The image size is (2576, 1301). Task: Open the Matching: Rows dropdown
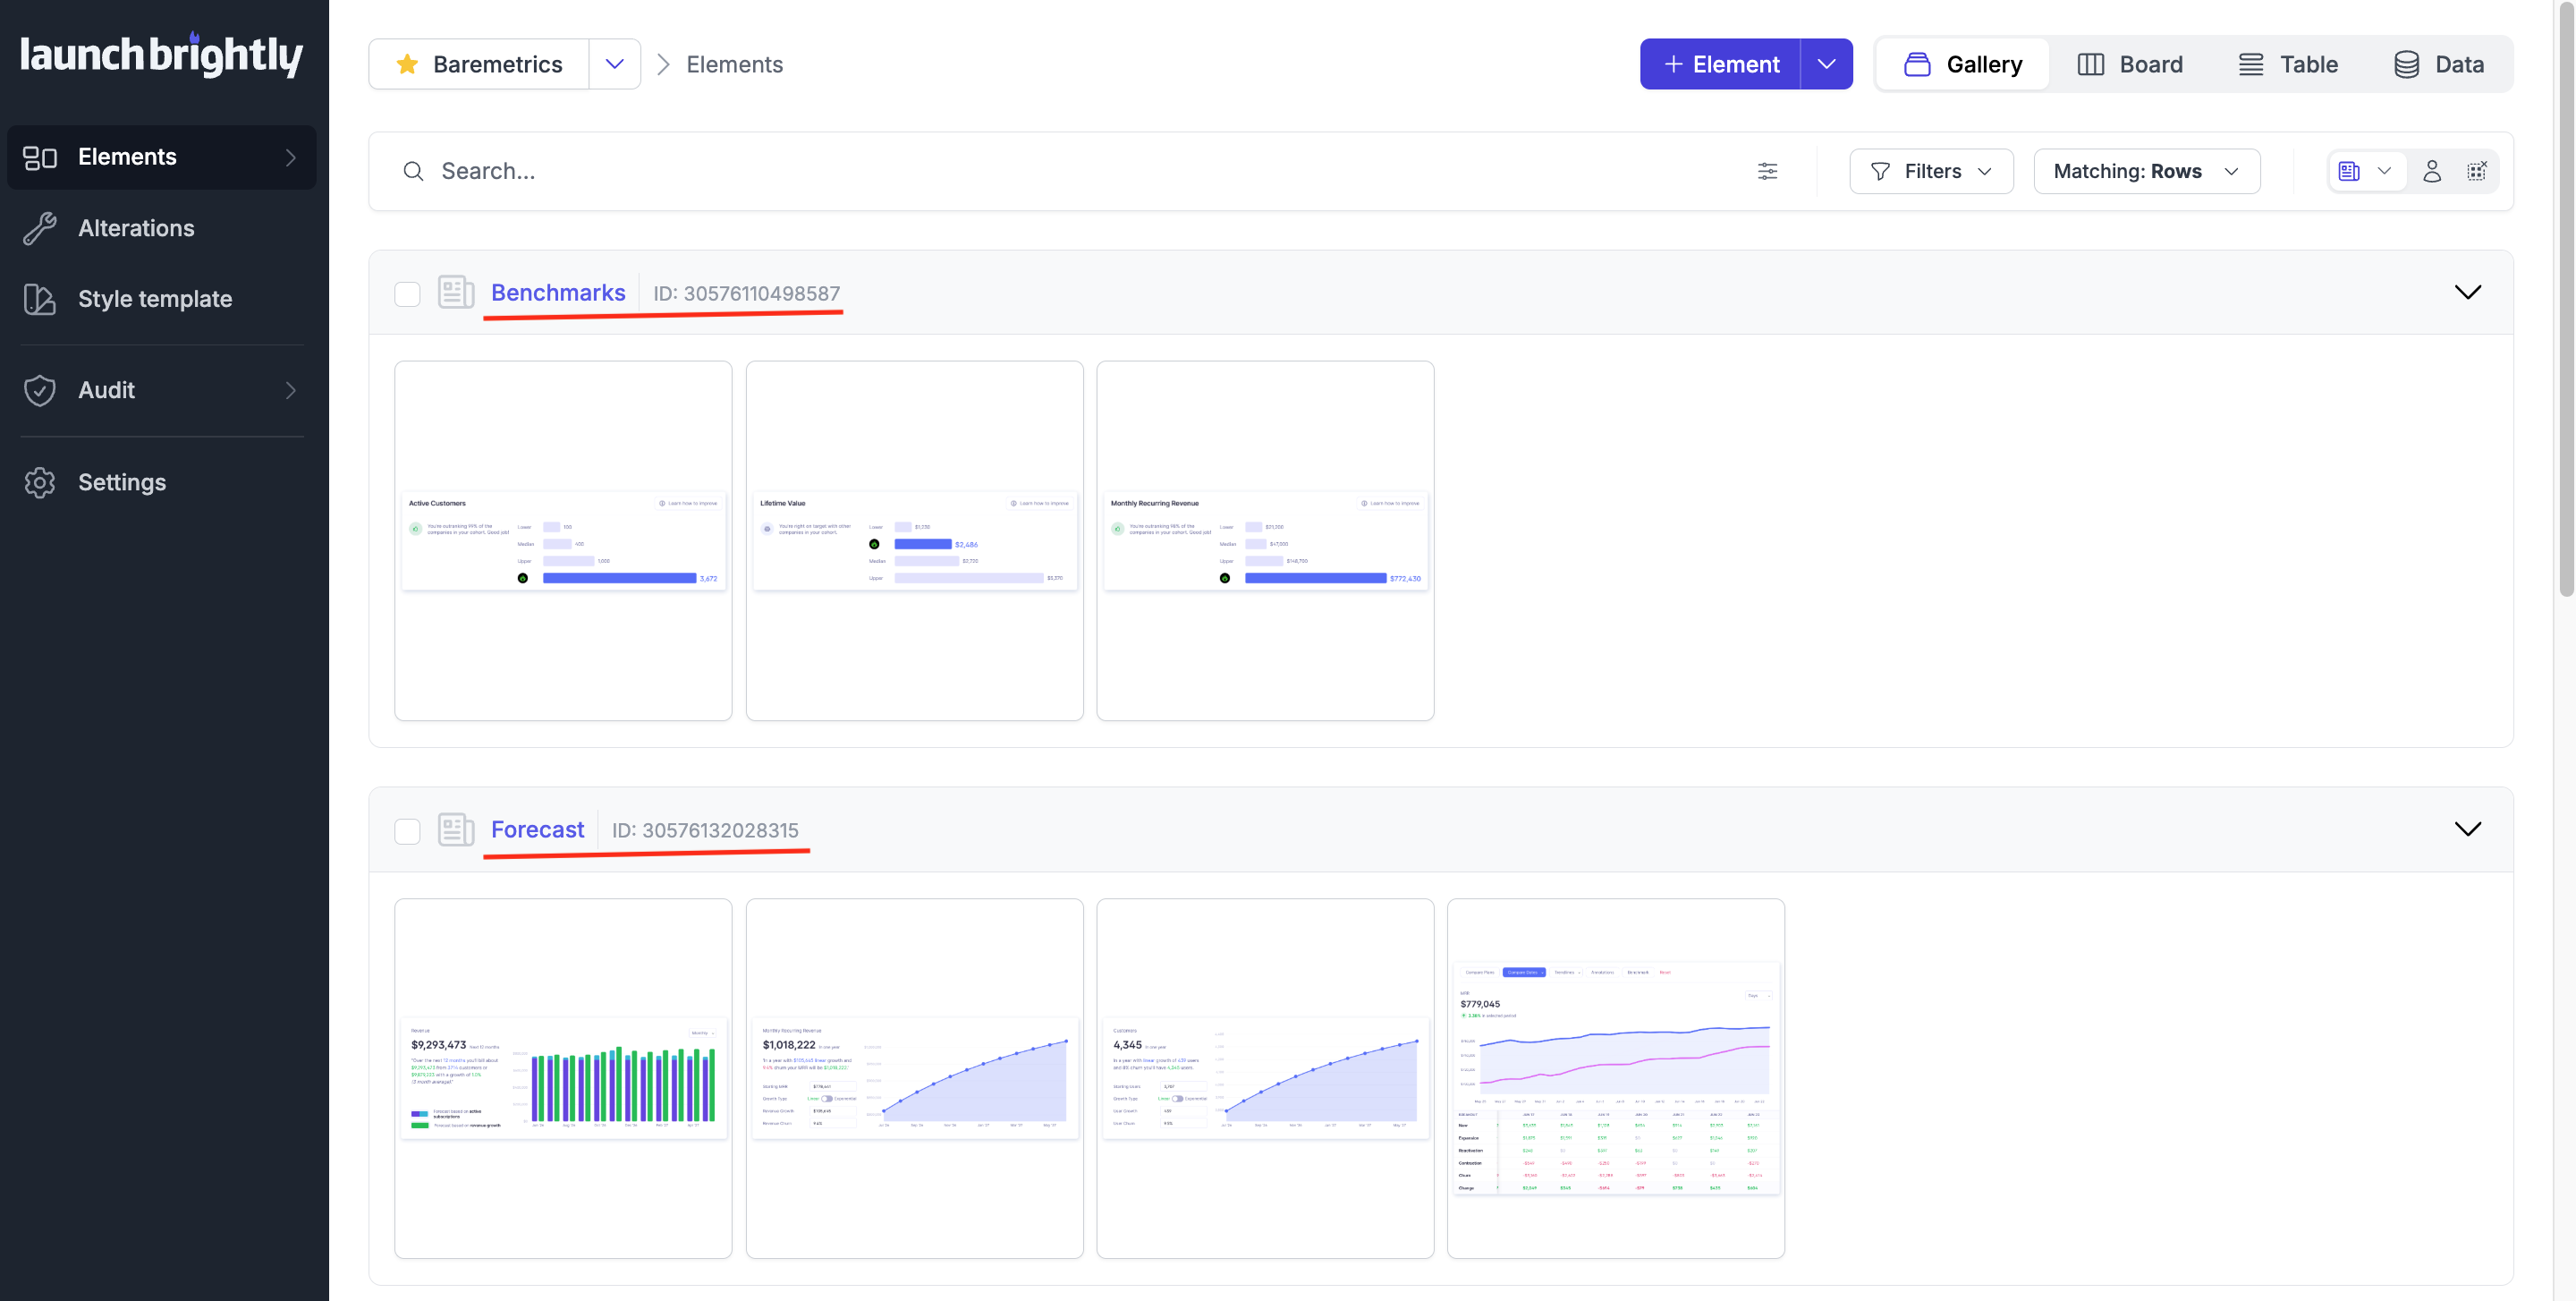tap(2146, 171)
